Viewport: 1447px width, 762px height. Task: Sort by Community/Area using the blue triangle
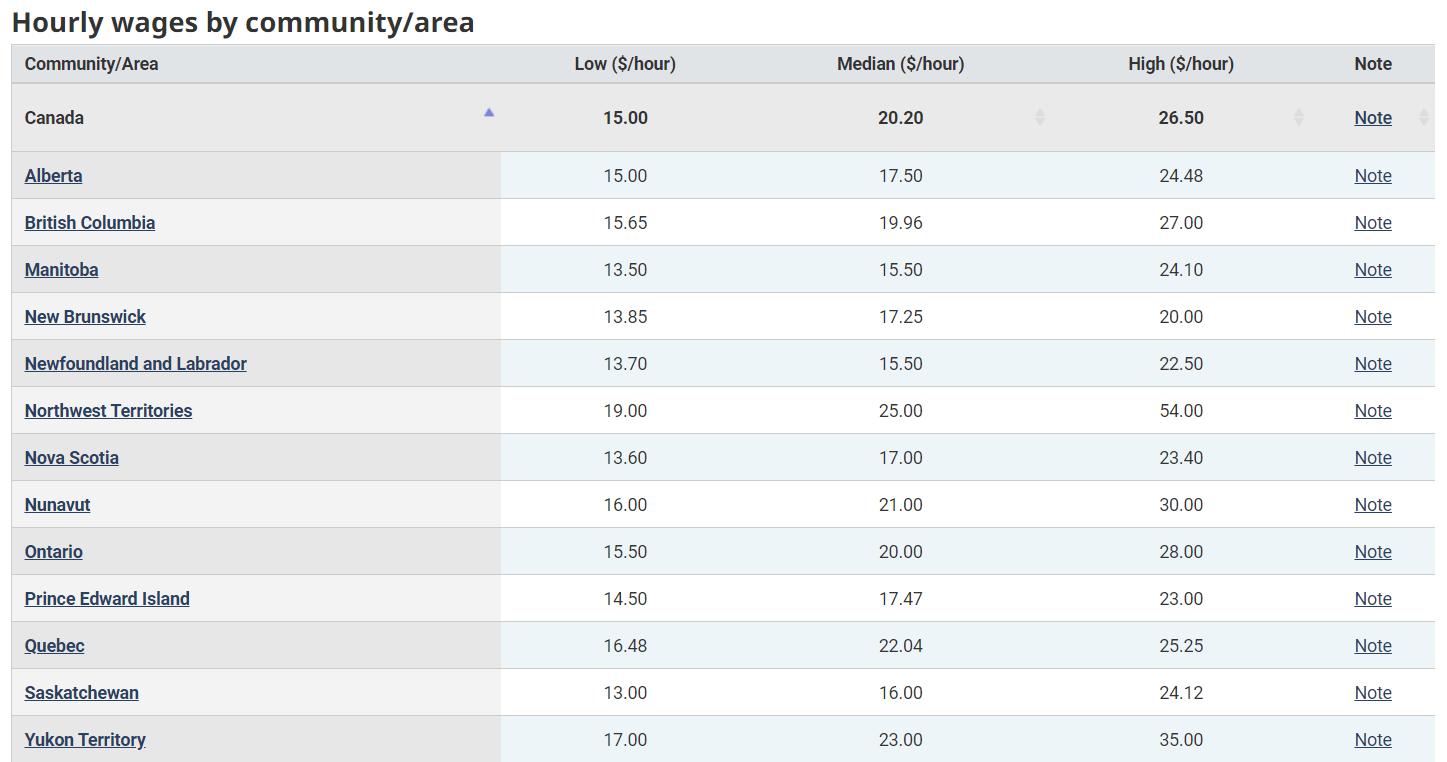(x=489, y=113)
